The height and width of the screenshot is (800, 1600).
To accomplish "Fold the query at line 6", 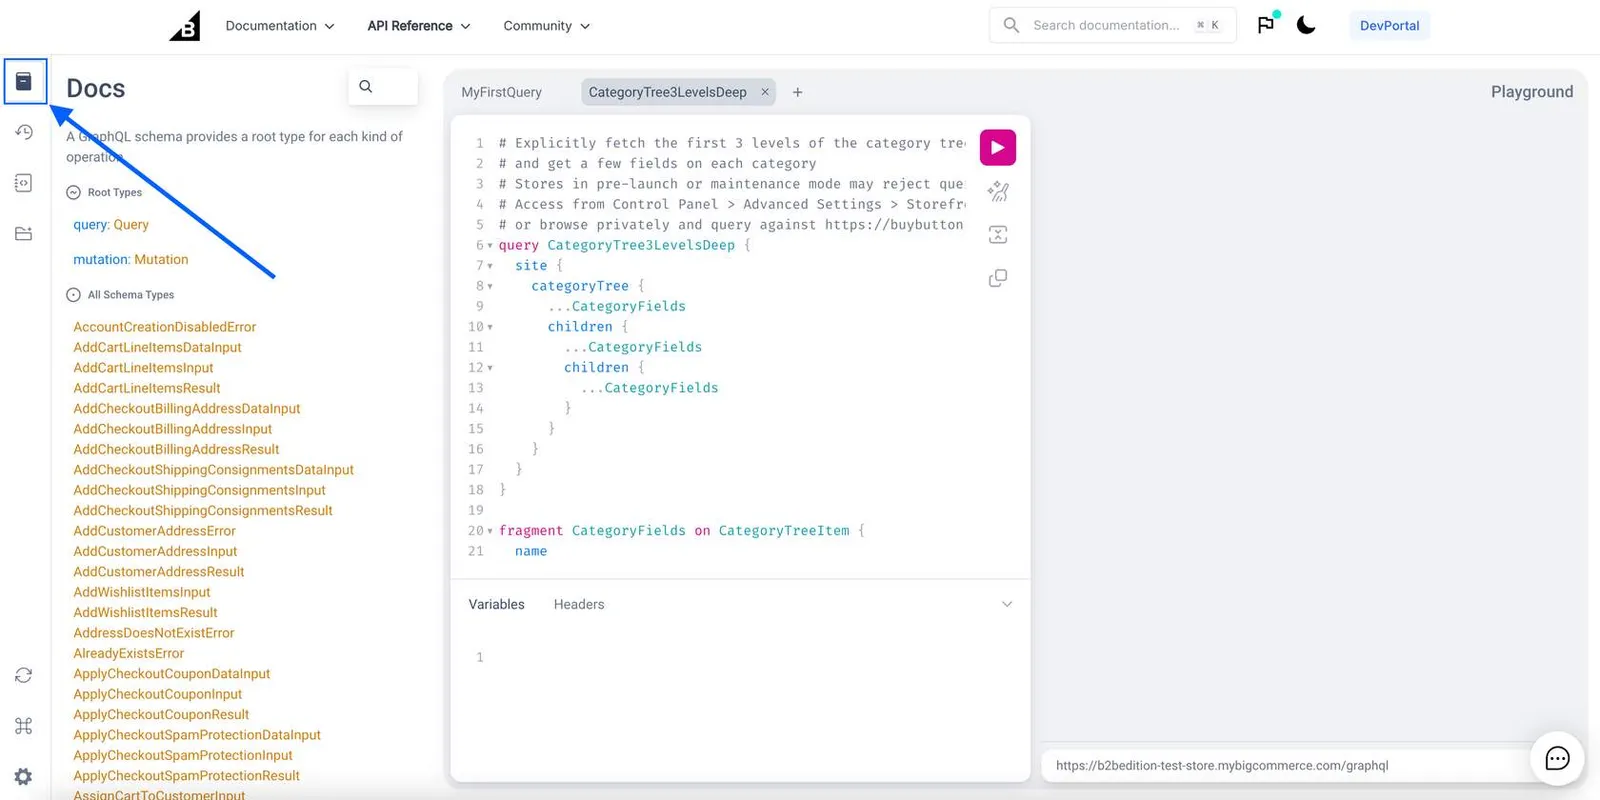I will pyautogui.click(x=490, y=246).
